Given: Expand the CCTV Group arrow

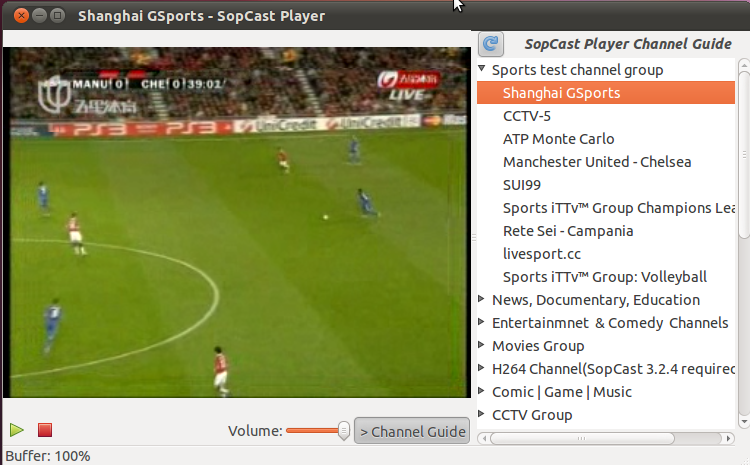Looking at the screenshot, I should [x=481, y=413].
